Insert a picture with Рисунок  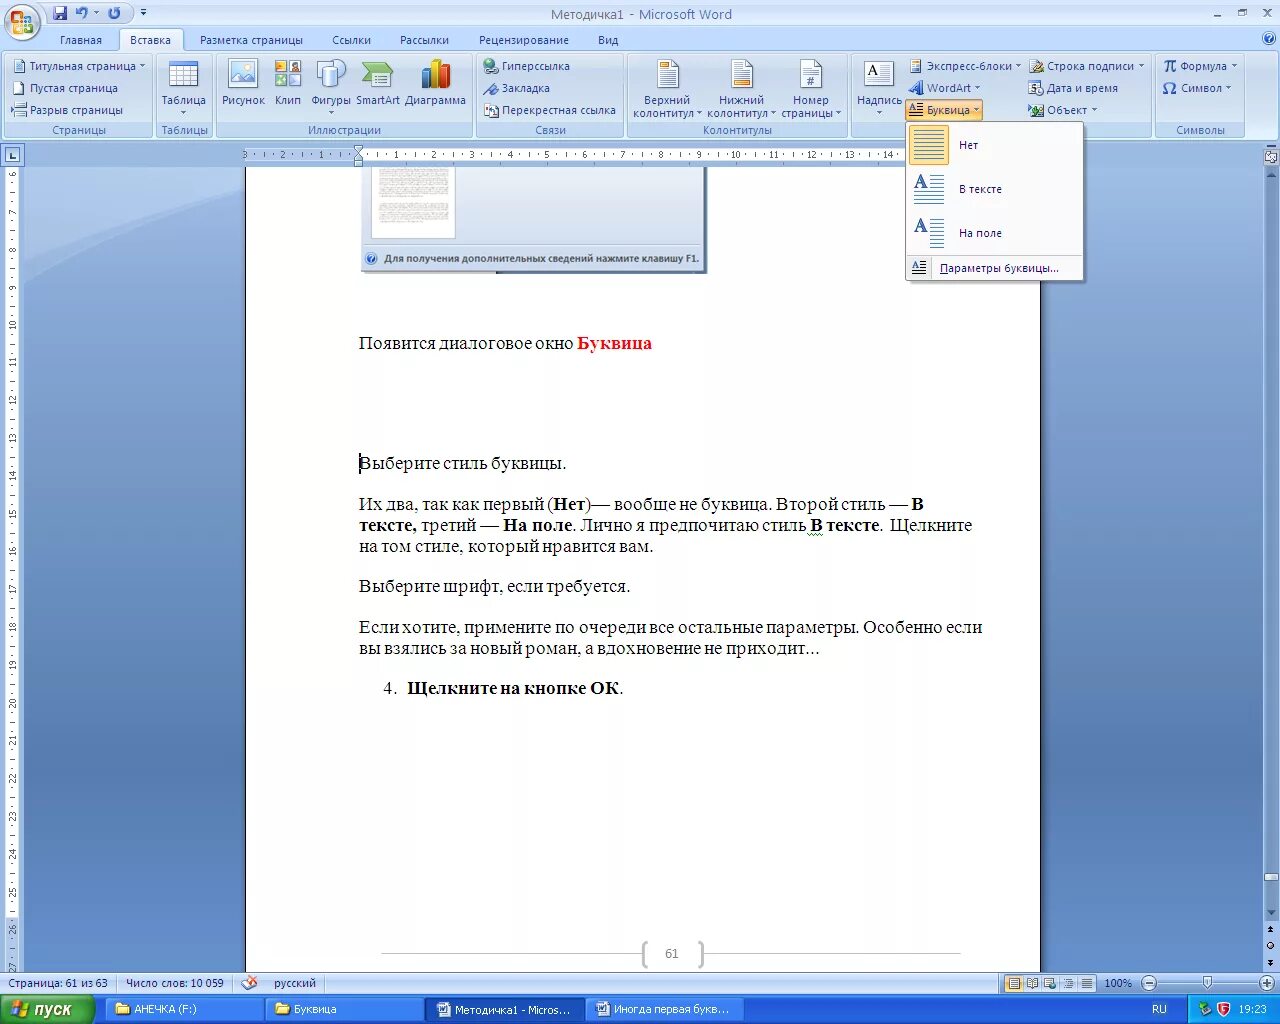(x=243, y=84)
